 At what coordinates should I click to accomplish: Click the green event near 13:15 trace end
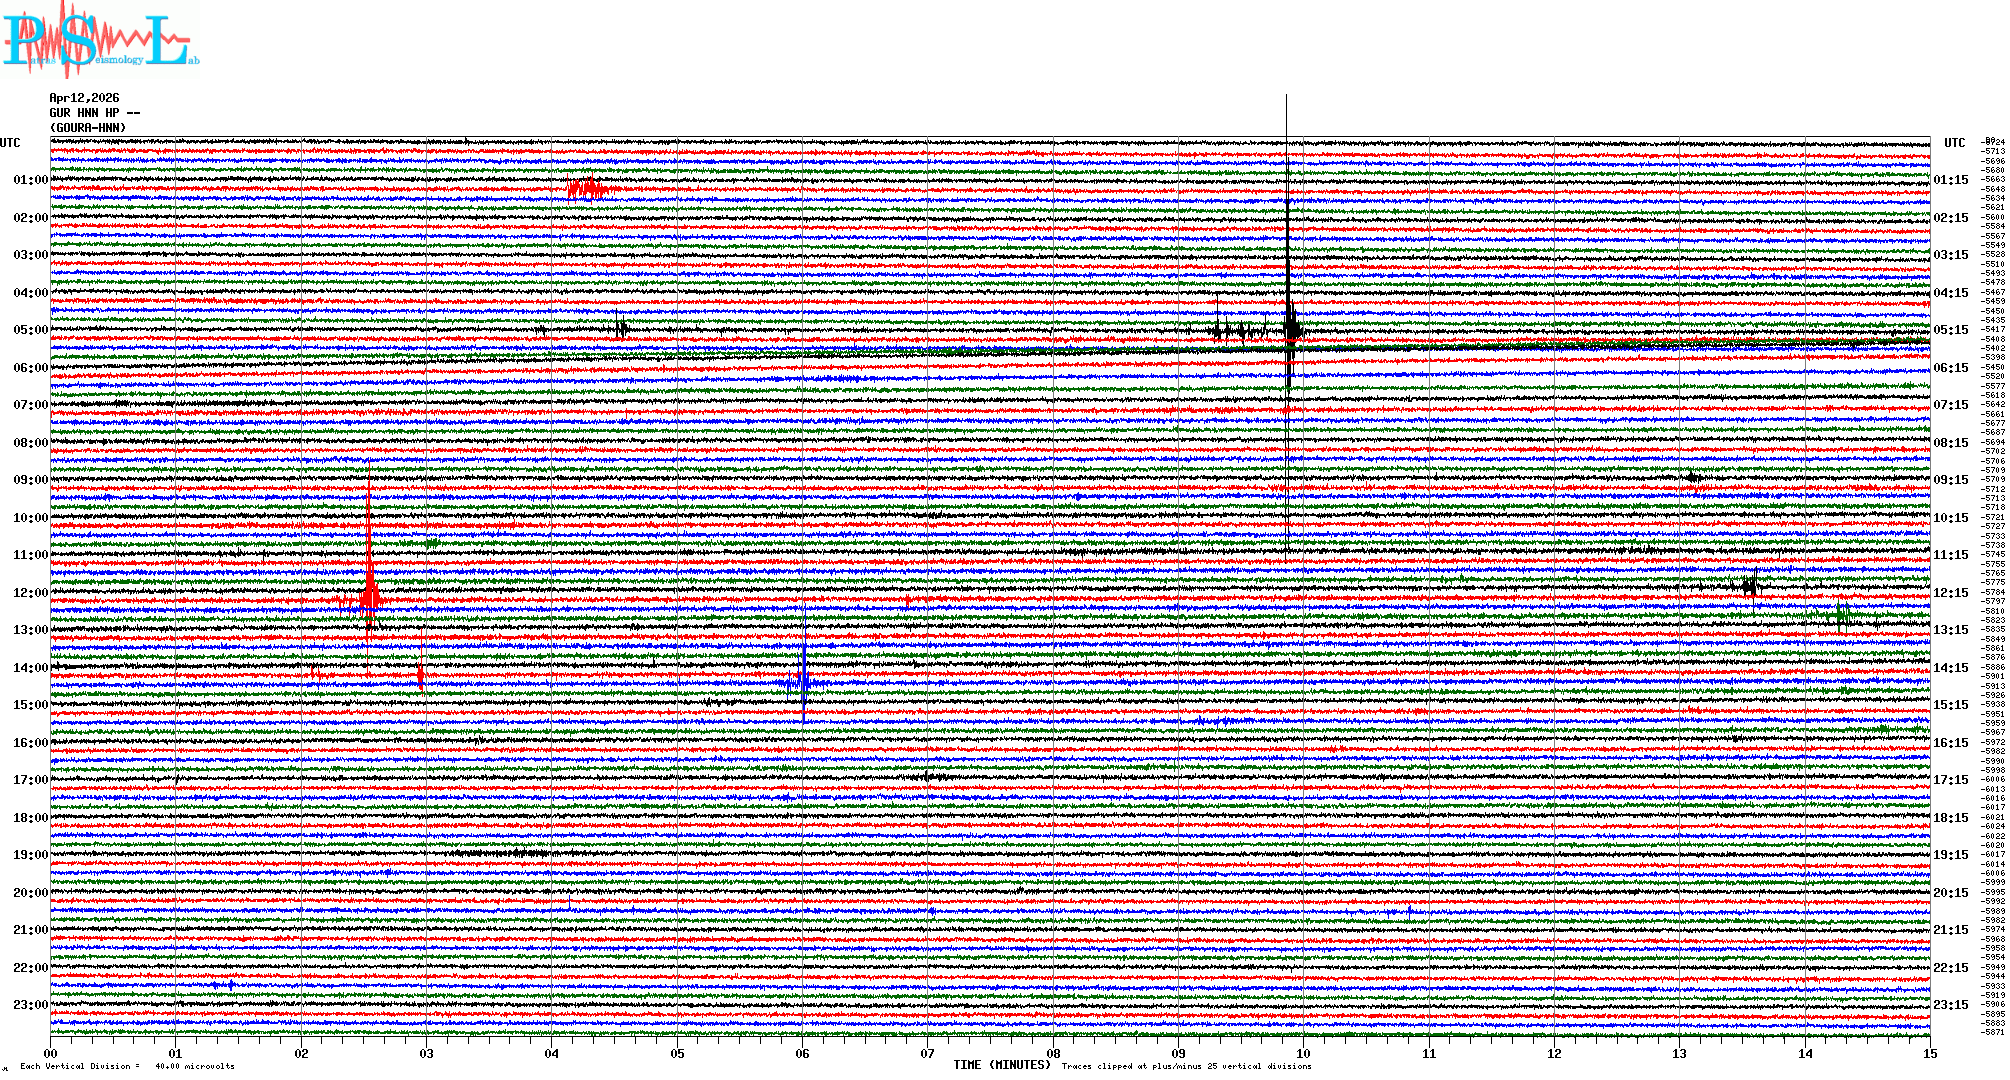[1842, 616]
